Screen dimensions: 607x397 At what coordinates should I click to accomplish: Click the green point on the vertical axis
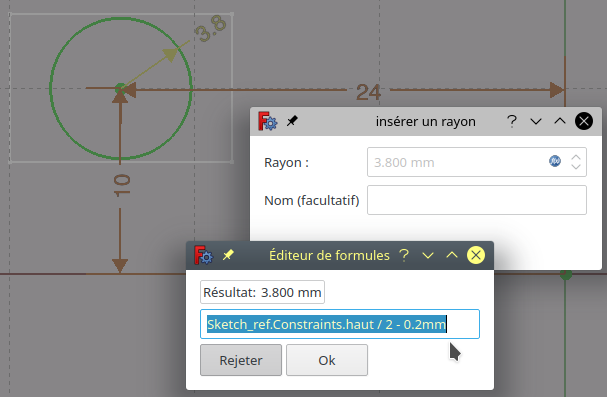(x=566, y=275)
